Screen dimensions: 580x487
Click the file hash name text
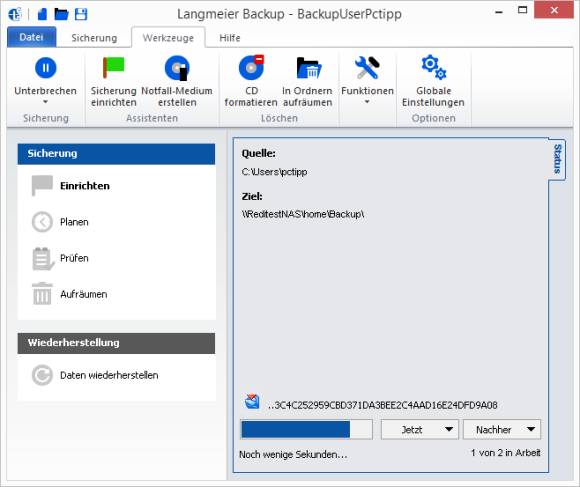(x=382, y=405)
